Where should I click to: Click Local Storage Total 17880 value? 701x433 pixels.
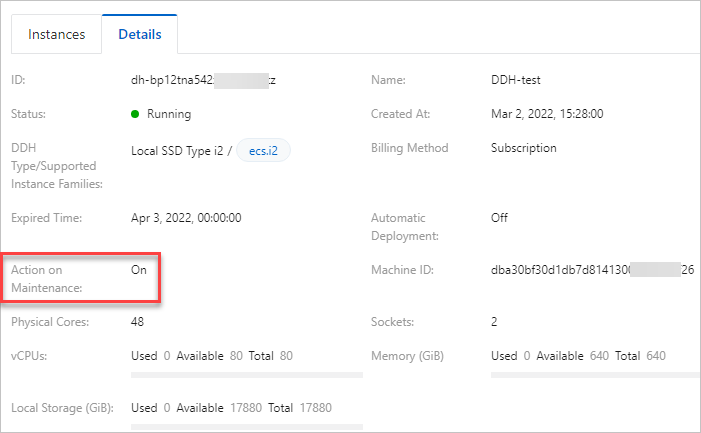[x=316, y=408]
